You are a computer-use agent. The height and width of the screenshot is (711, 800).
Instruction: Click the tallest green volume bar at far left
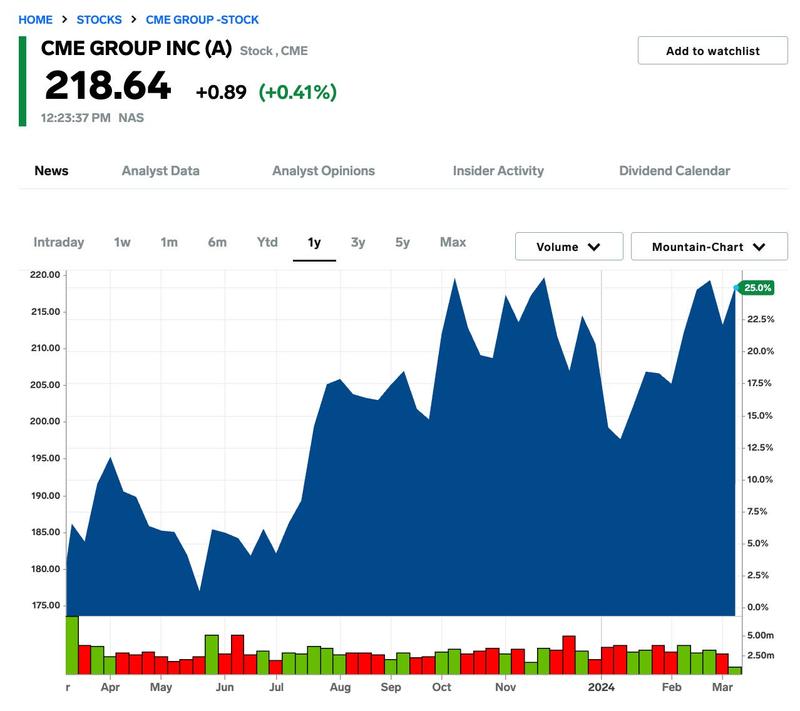click(72, 645)
